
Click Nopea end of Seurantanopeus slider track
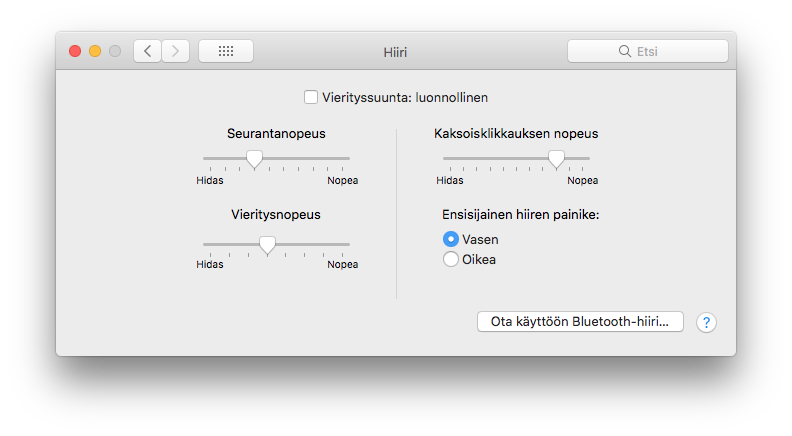348,158
